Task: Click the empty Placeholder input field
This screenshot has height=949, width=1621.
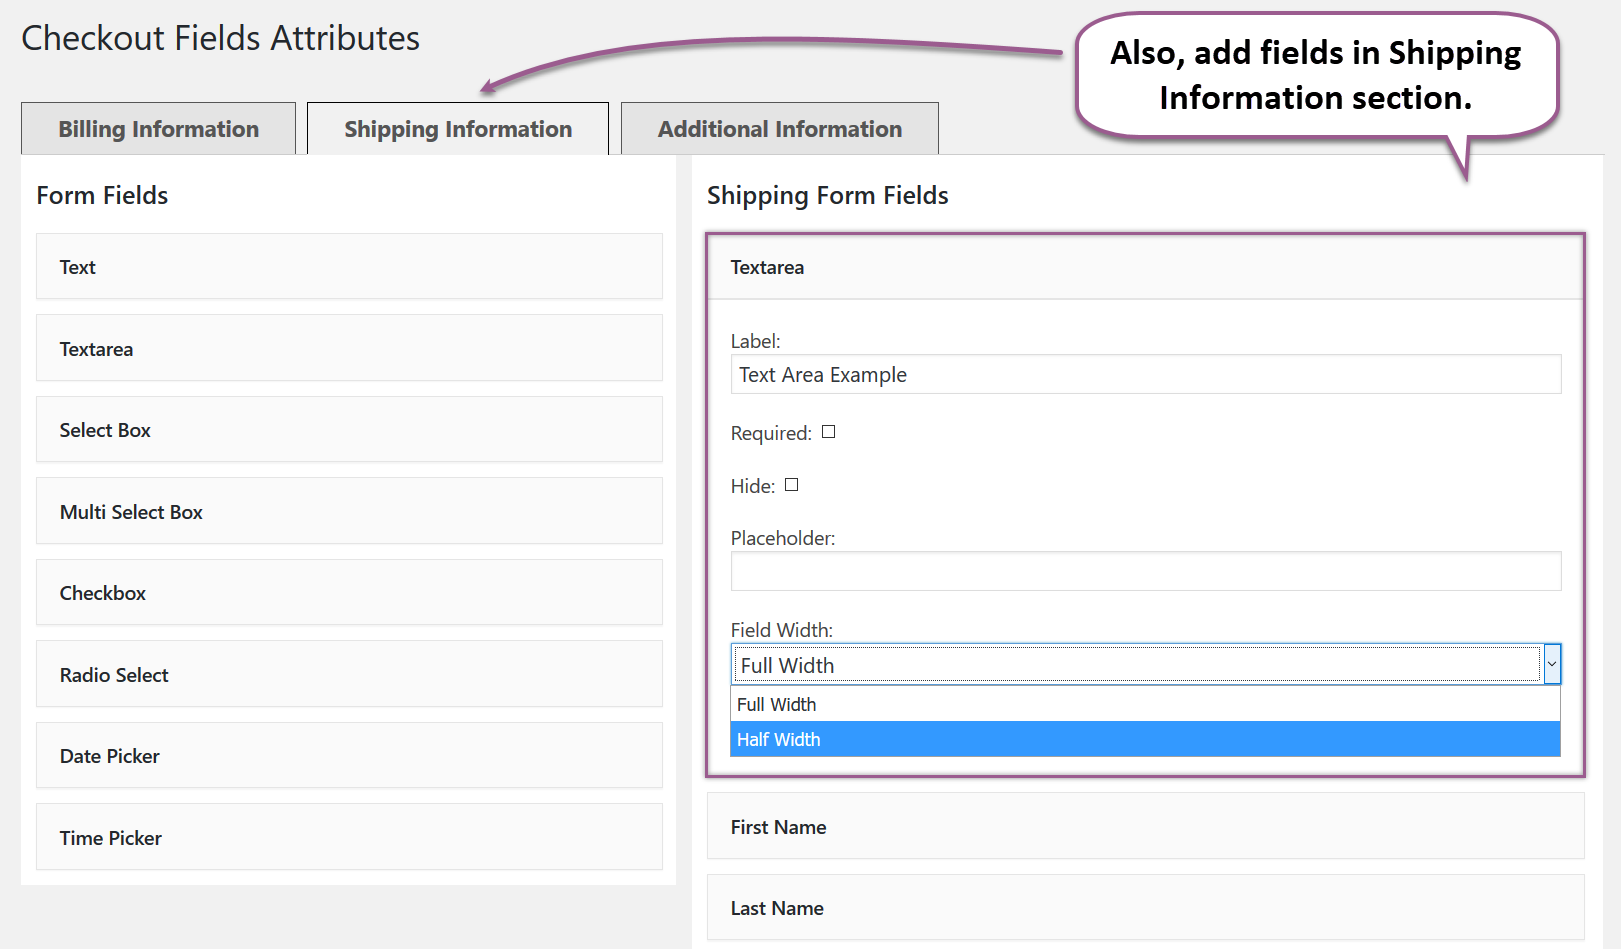Action: coord(1145,570)
